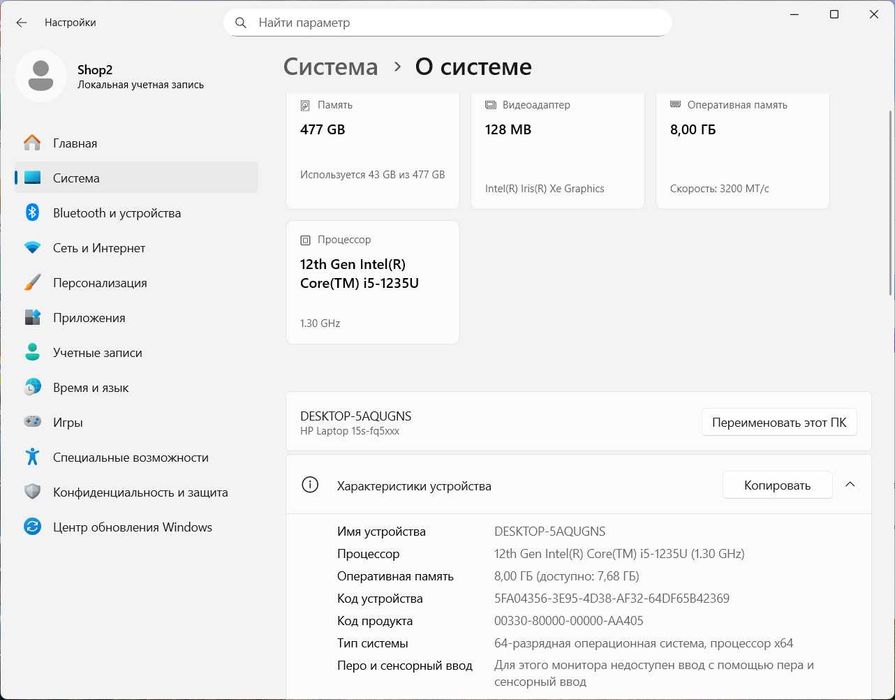895x700 pixels.
Task: Open Время и язык settings
Action: click(136, 387)
